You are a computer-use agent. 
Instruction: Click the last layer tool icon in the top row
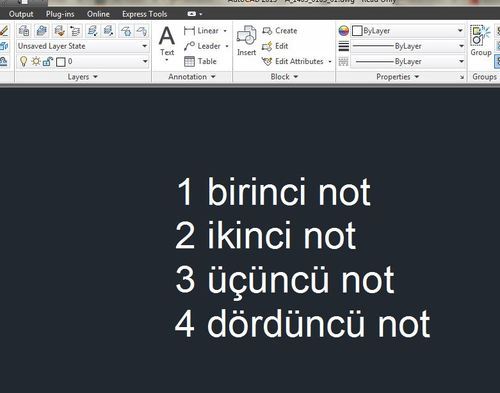click(x=142, y=31)
